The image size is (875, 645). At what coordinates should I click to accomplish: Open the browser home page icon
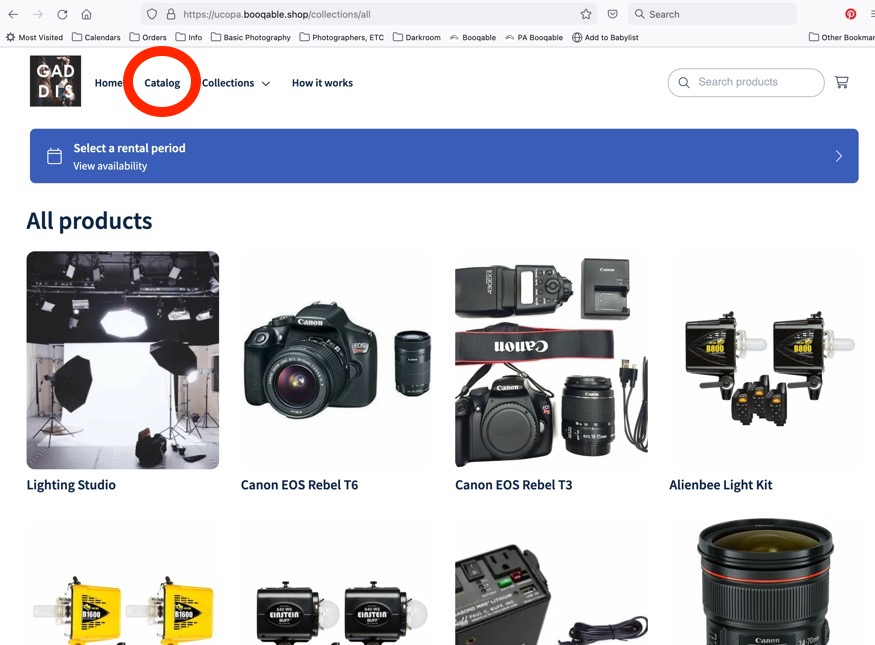point(86,15)
